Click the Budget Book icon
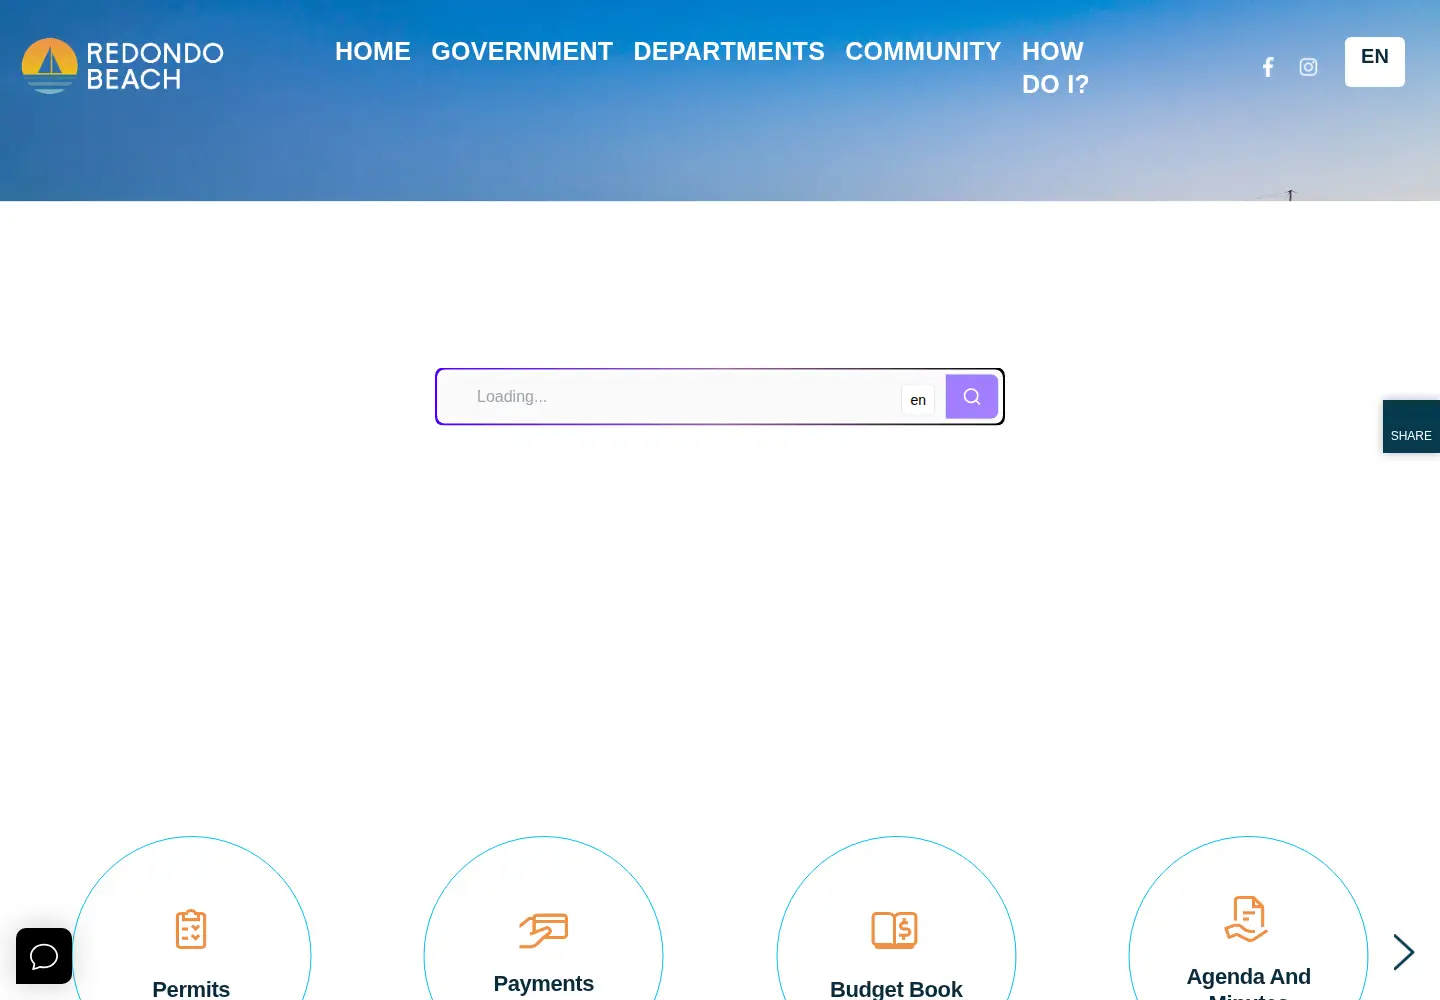Screen dimensions: 1440x1000 [895, 930]
